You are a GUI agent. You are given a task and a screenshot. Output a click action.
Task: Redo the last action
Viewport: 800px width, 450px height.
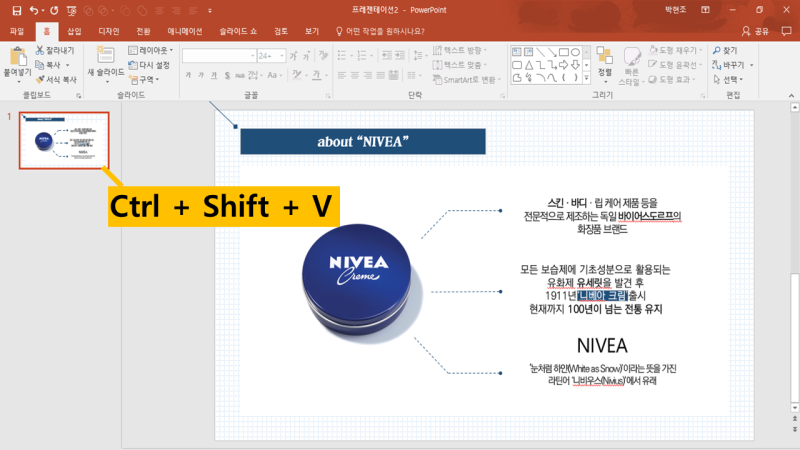(54, 10)
